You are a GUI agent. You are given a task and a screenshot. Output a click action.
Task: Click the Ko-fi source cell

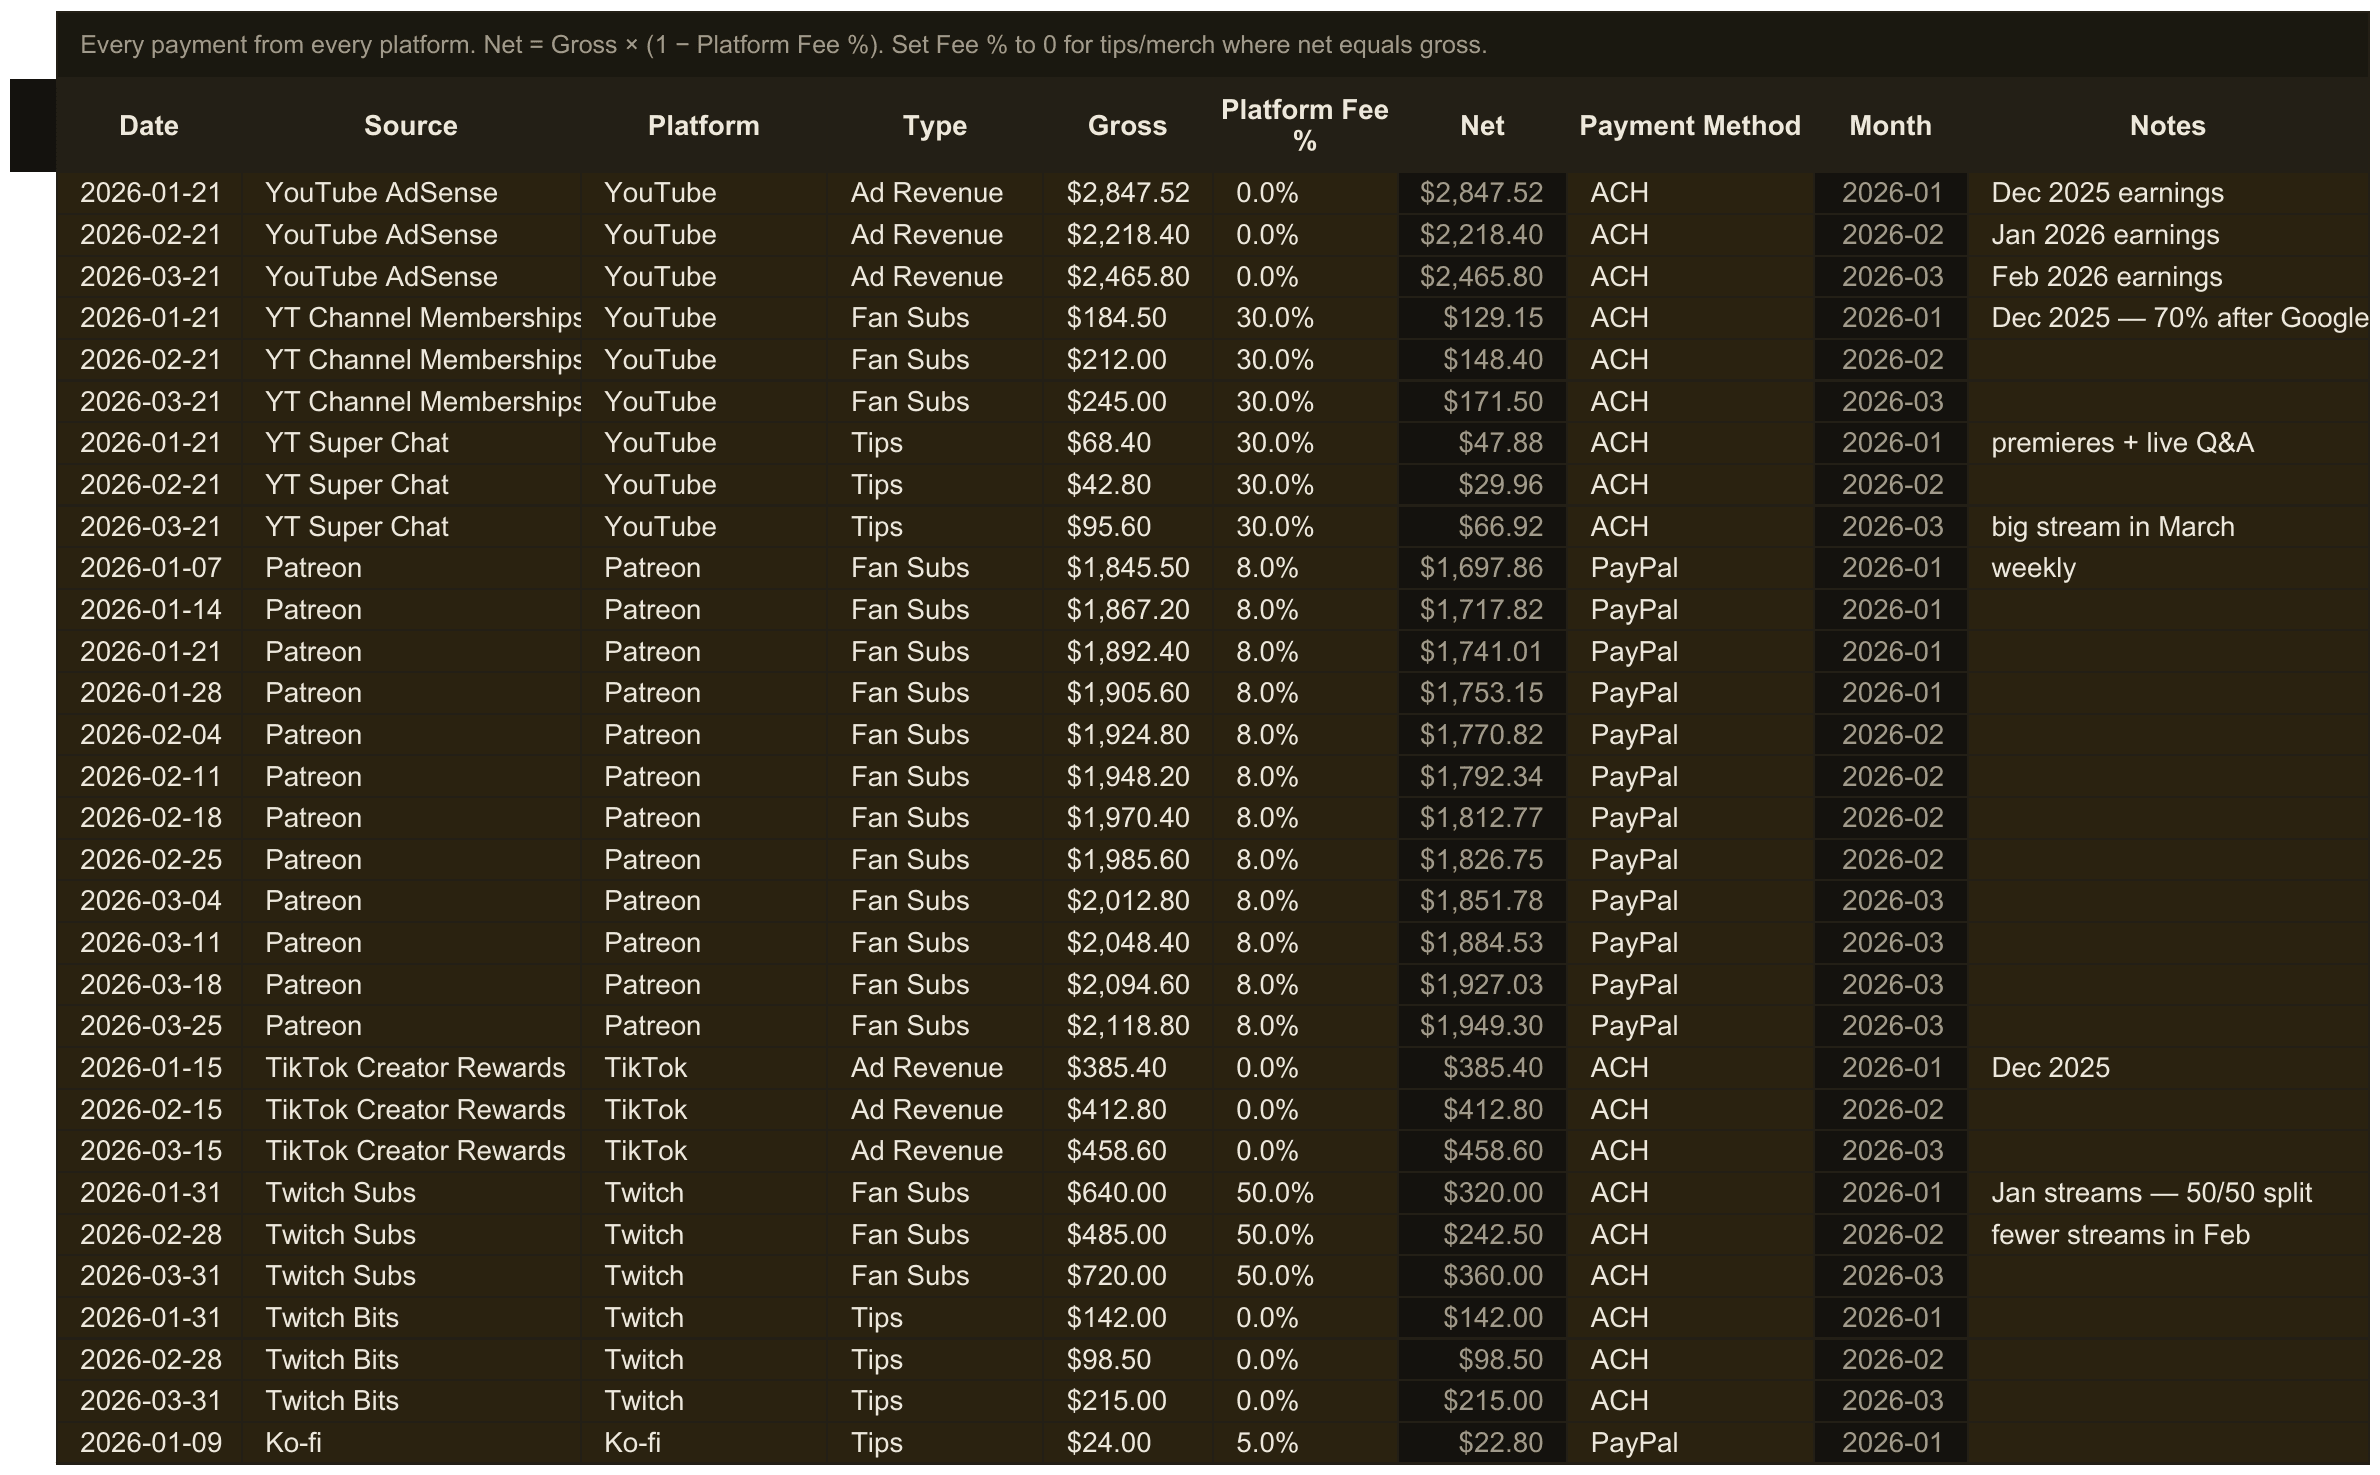(x=411, y=1443)
